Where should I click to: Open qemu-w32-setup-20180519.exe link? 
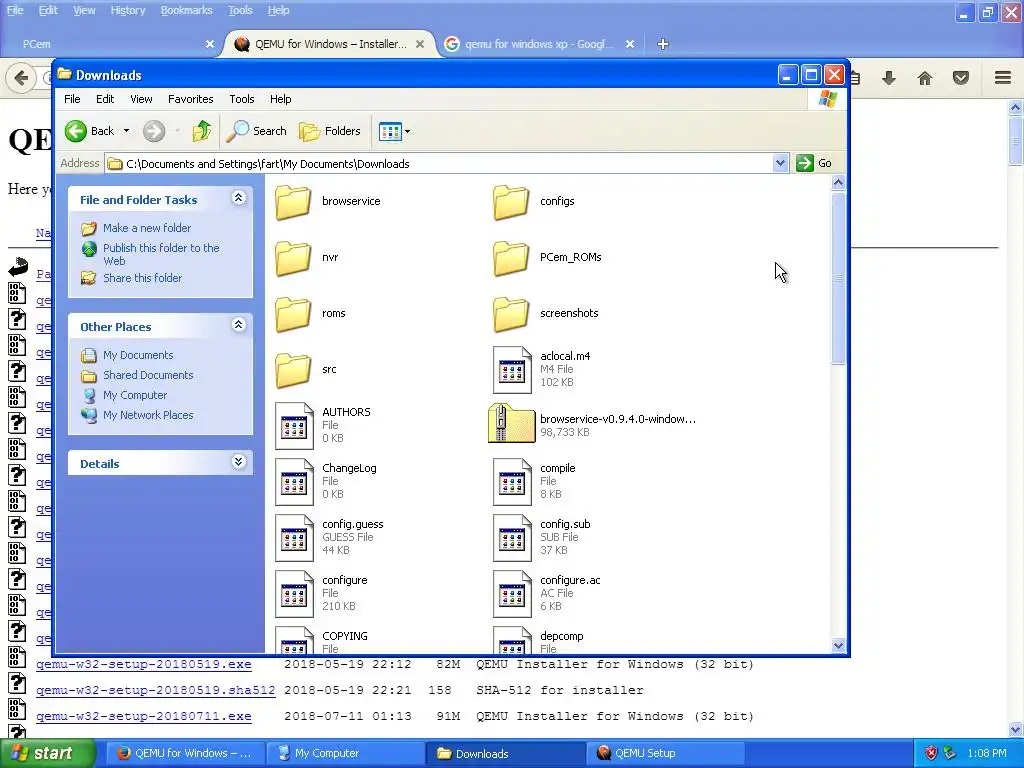(x=144, y=664)
